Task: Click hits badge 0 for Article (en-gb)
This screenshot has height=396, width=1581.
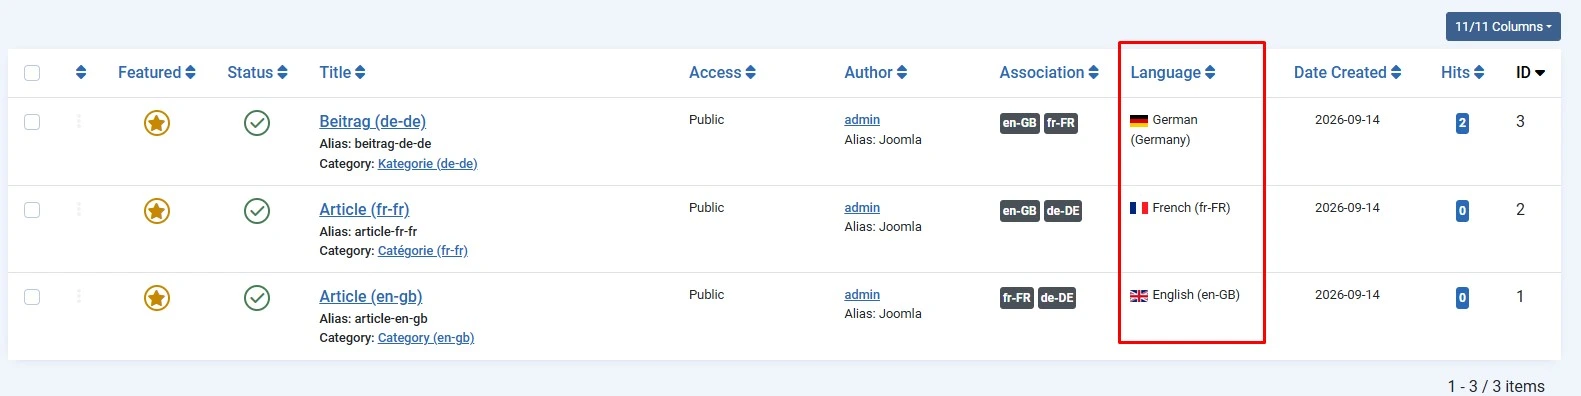Action: click(1462, 298)
